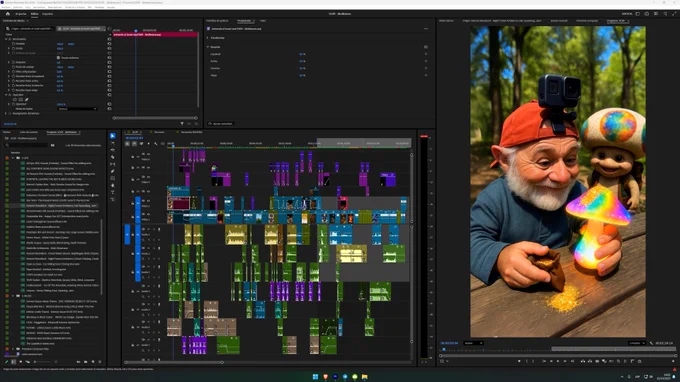Select the Type text tool
The height and width of the screenshot is (382, 680).
click(x=113, y=193)
